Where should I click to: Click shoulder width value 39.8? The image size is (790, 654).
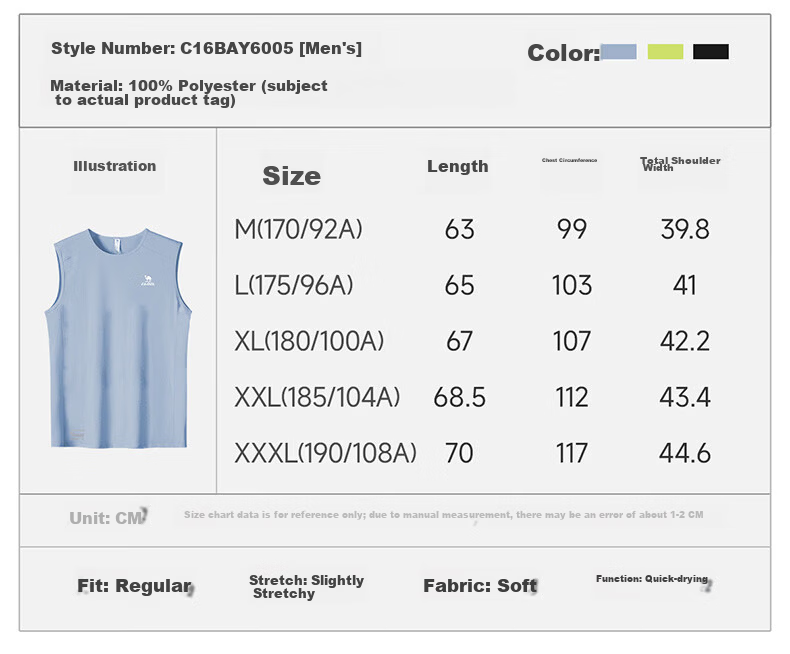685,230
